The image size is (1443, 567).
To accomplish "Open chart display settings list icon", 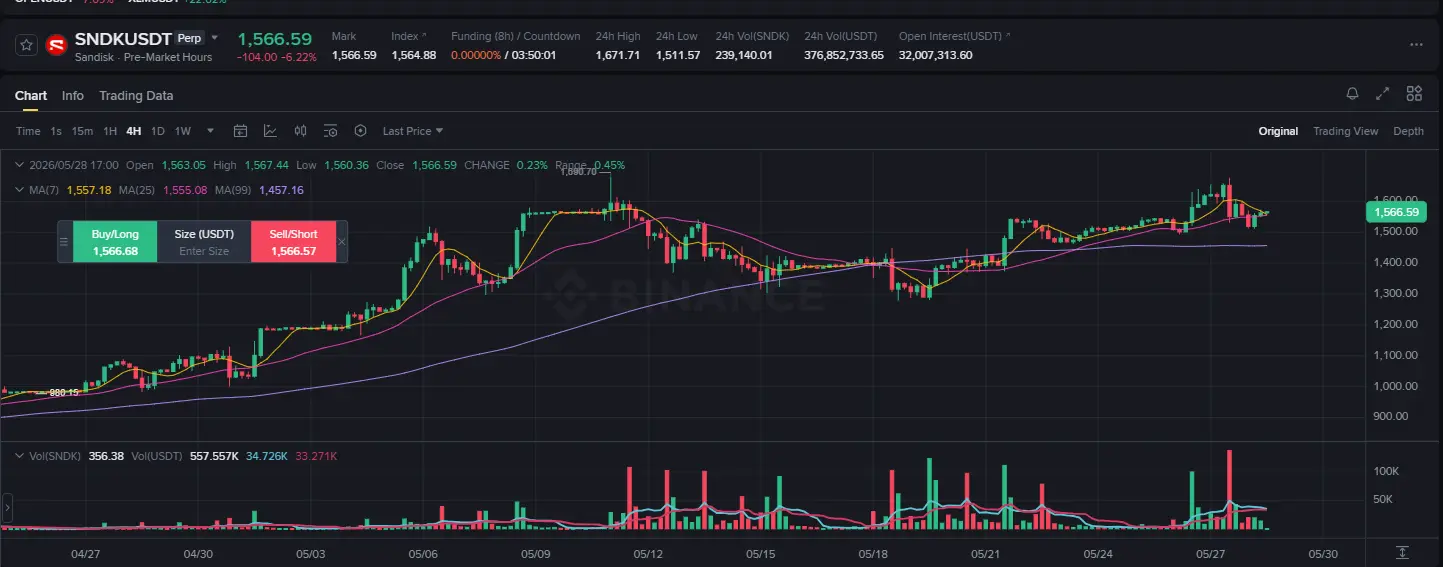I will point(331,131).
